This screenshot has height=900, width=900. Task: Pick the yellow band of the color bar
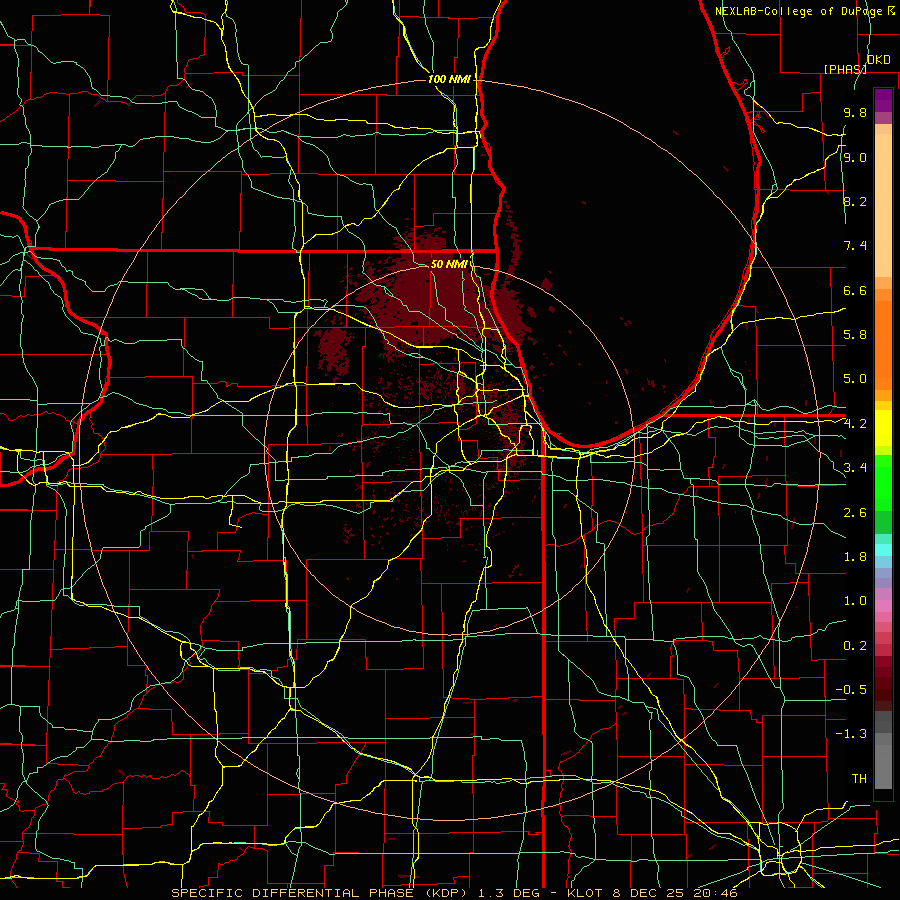(883, 428)
